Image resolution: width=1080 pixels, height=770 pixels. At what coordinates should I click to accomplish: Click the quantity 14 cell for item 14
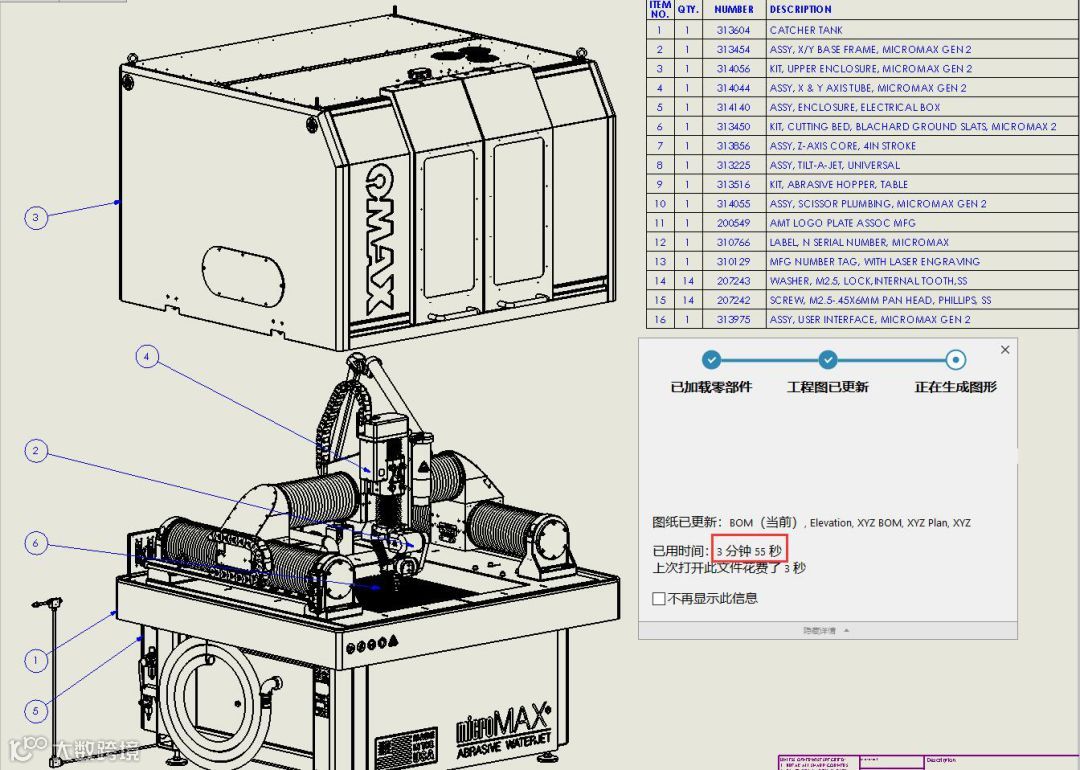[x=687, y=281]
